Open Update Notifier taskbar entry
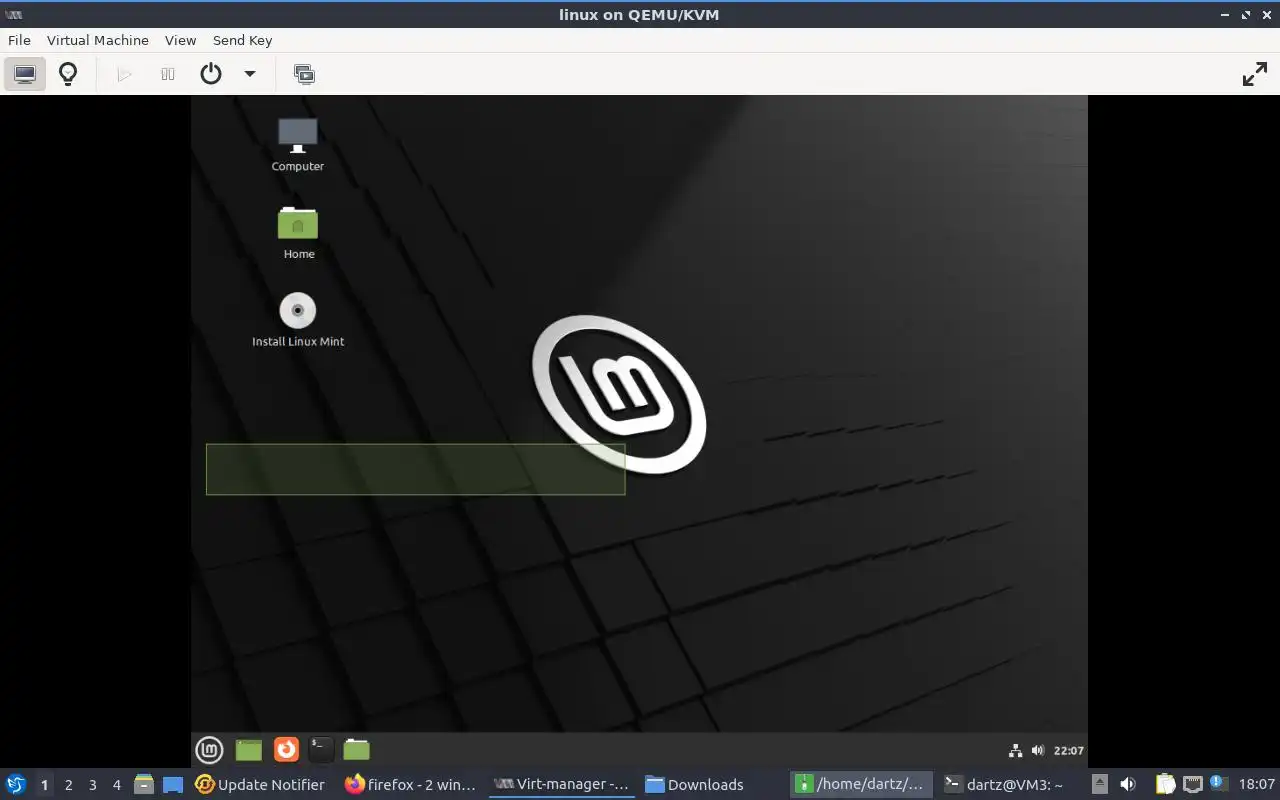1280x800 pixels. click(x=260, y=784)
